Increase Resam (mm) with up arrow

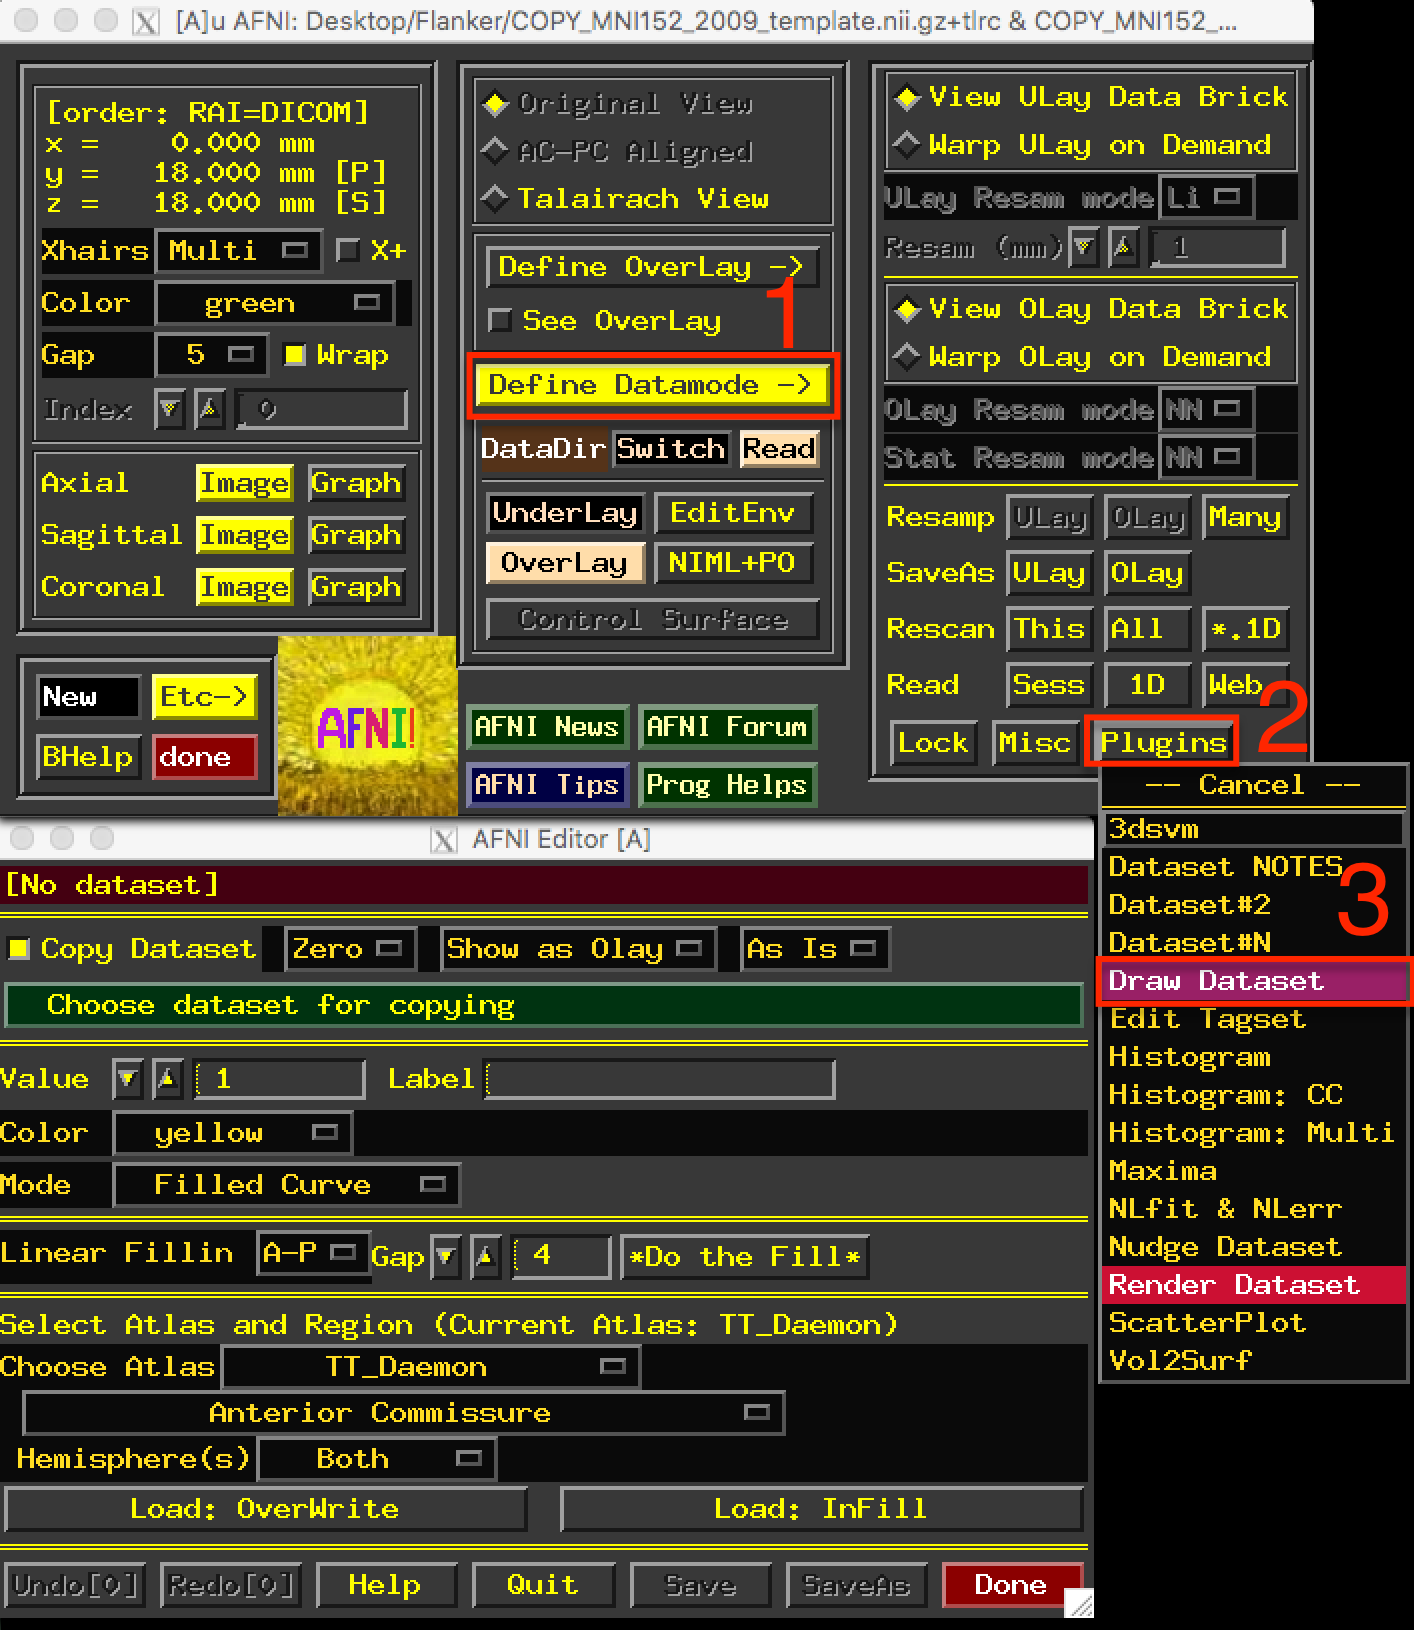click(1123, 247)
